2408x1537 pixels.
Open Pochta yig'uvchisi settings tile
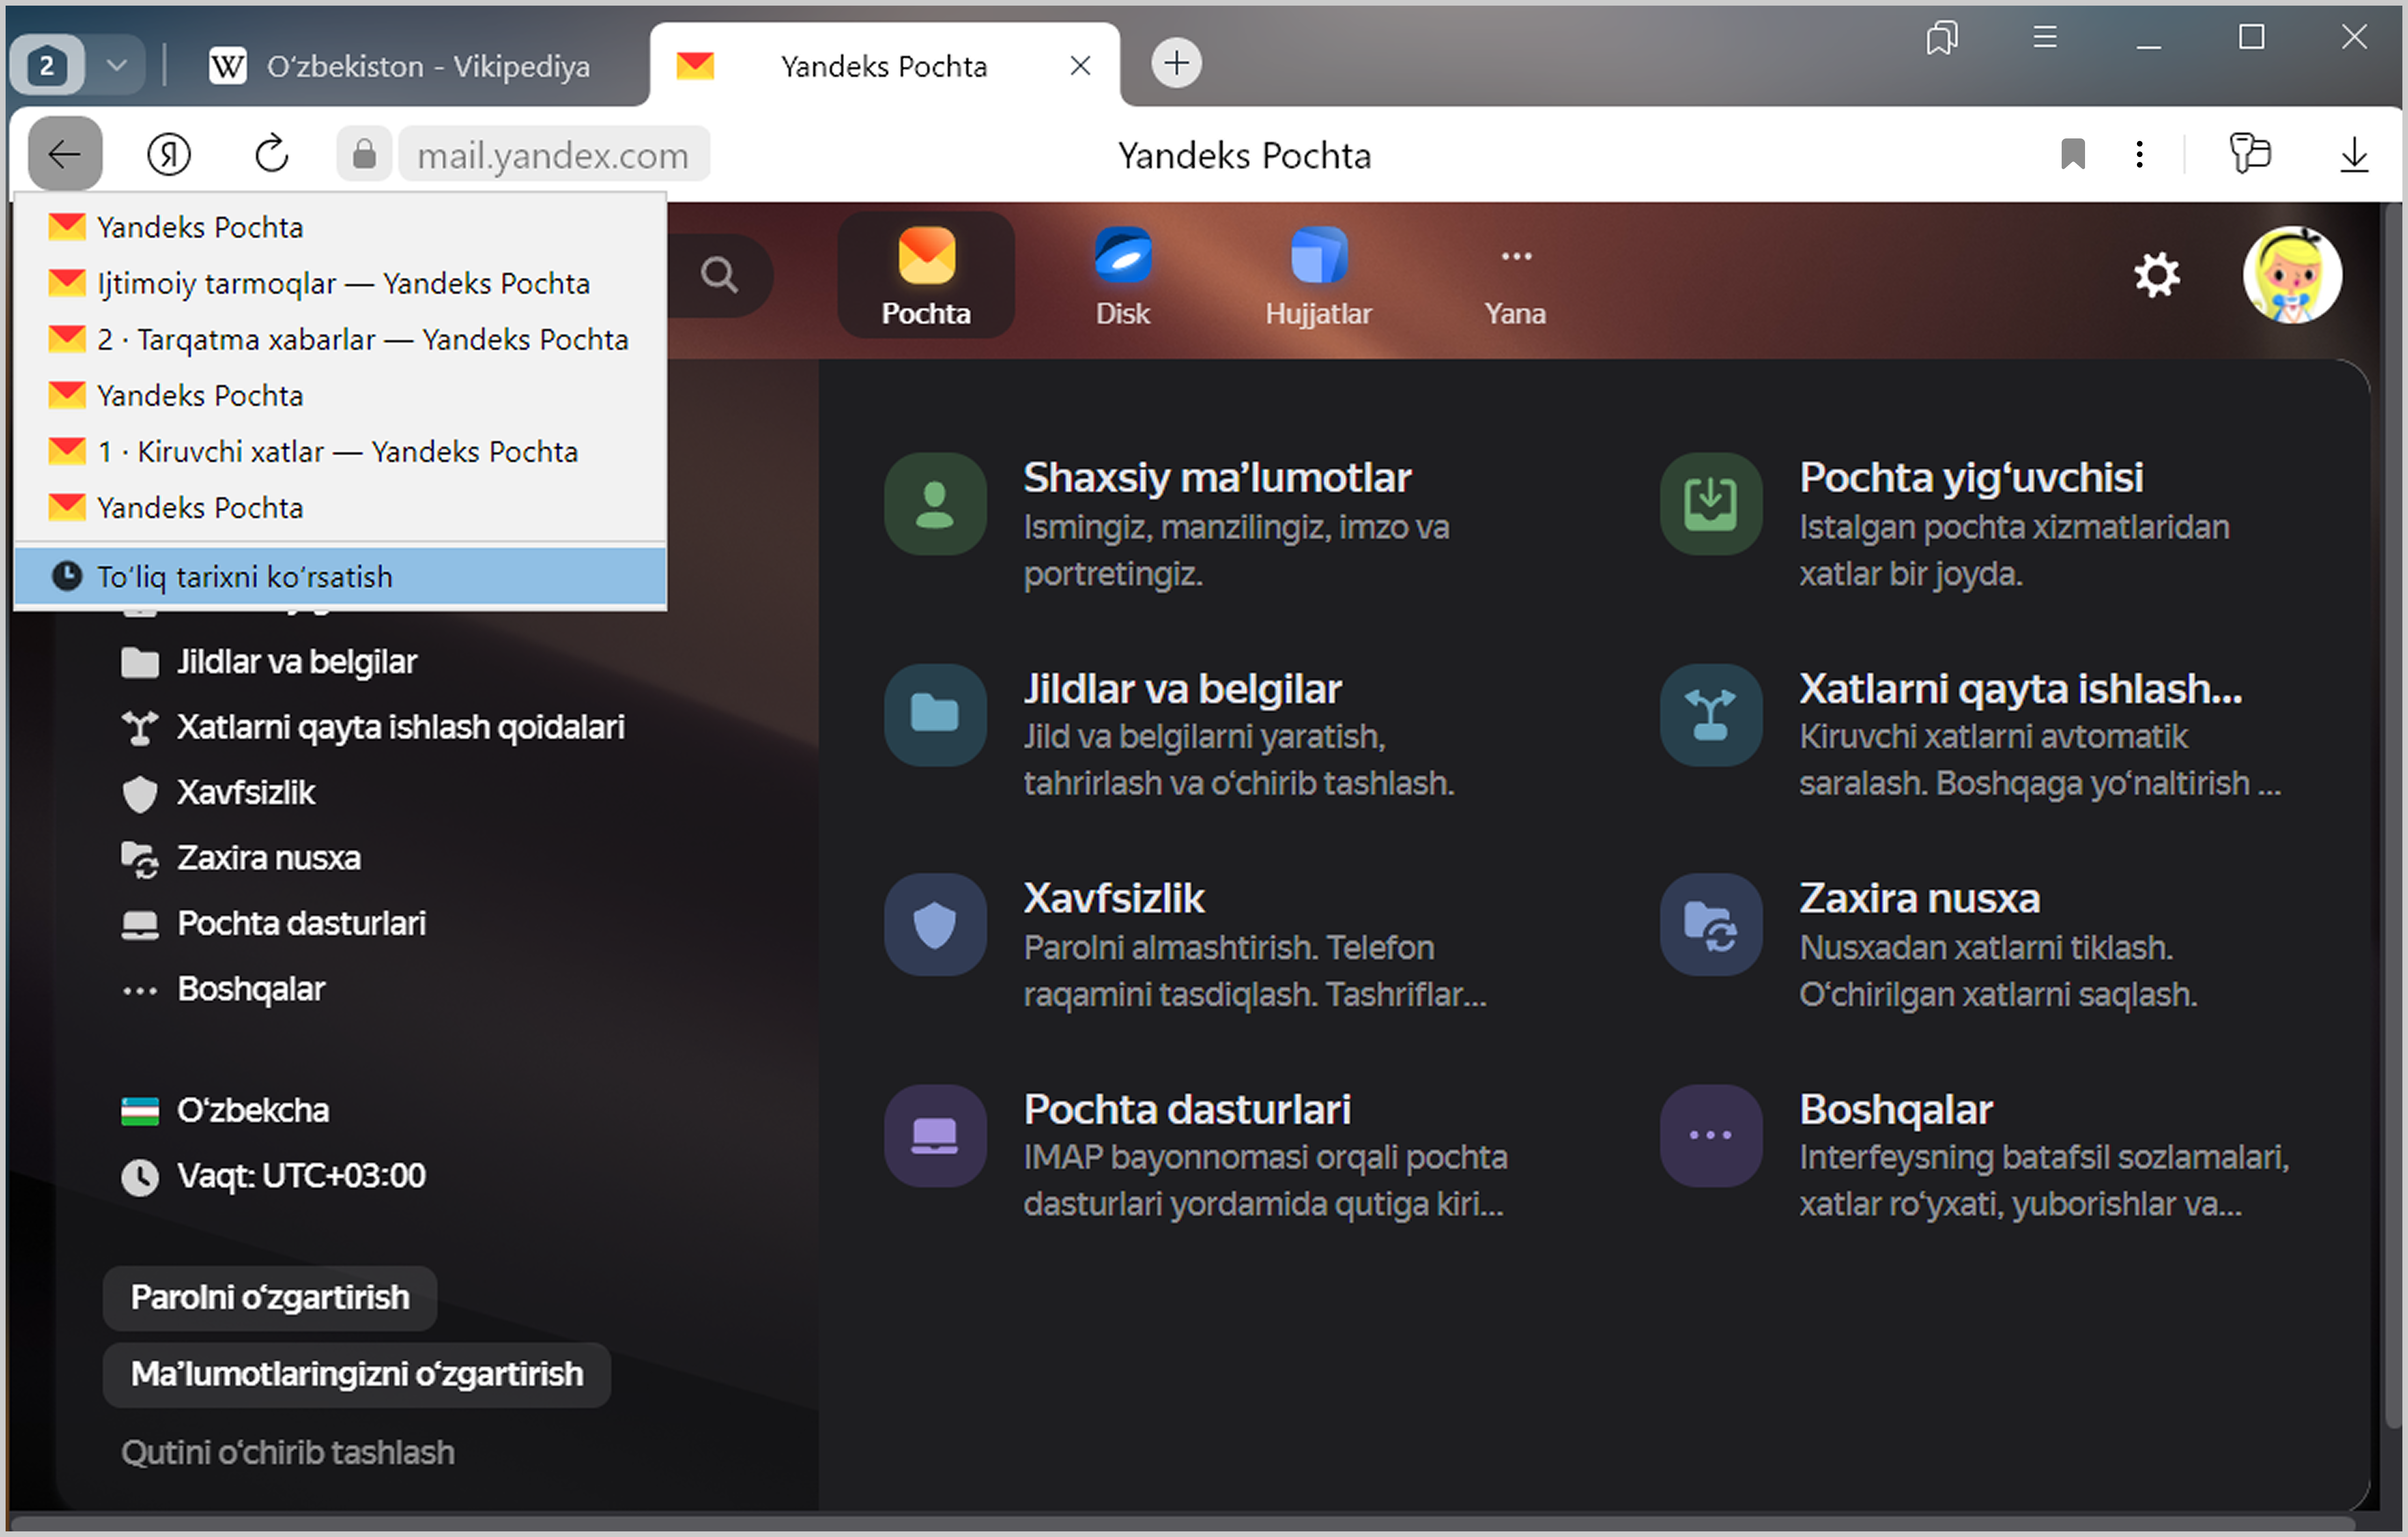pos(1970,478)
